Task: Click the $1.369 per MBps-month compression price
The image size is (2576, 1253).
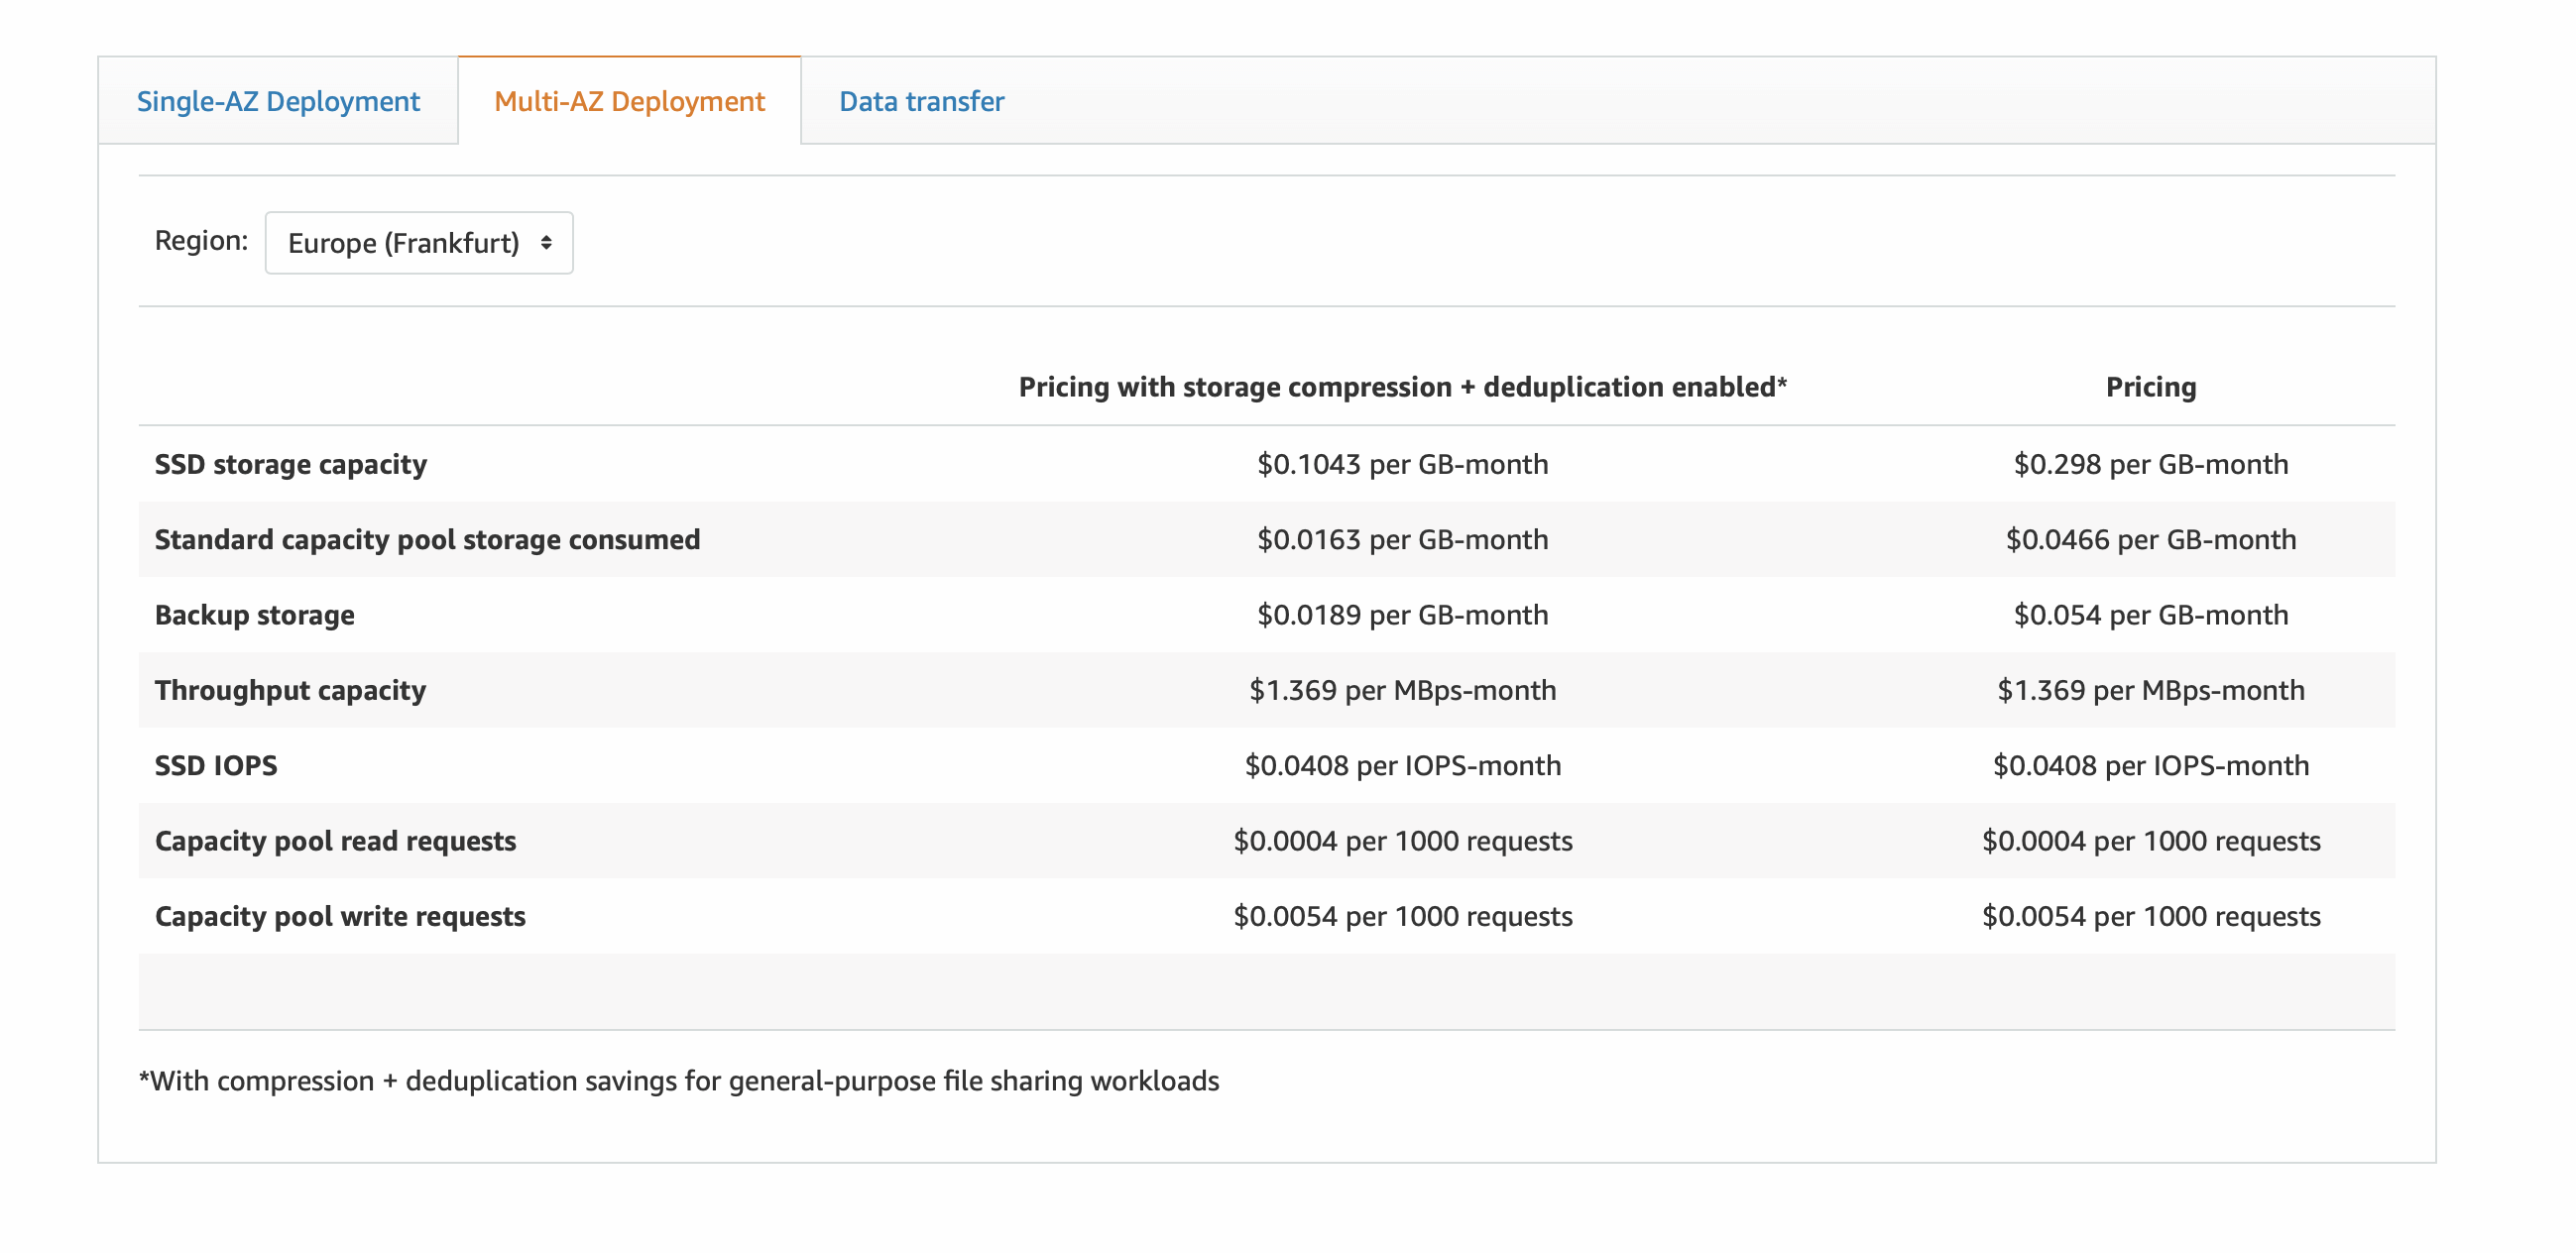Action: [x=1402, y=690]
